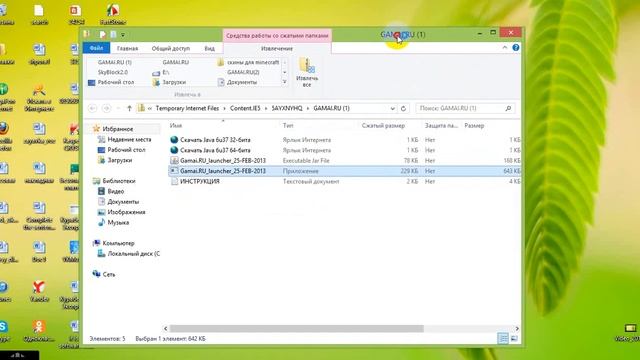Open Документы library in sidebar
640x360 pixels.
tap(123, 202)
